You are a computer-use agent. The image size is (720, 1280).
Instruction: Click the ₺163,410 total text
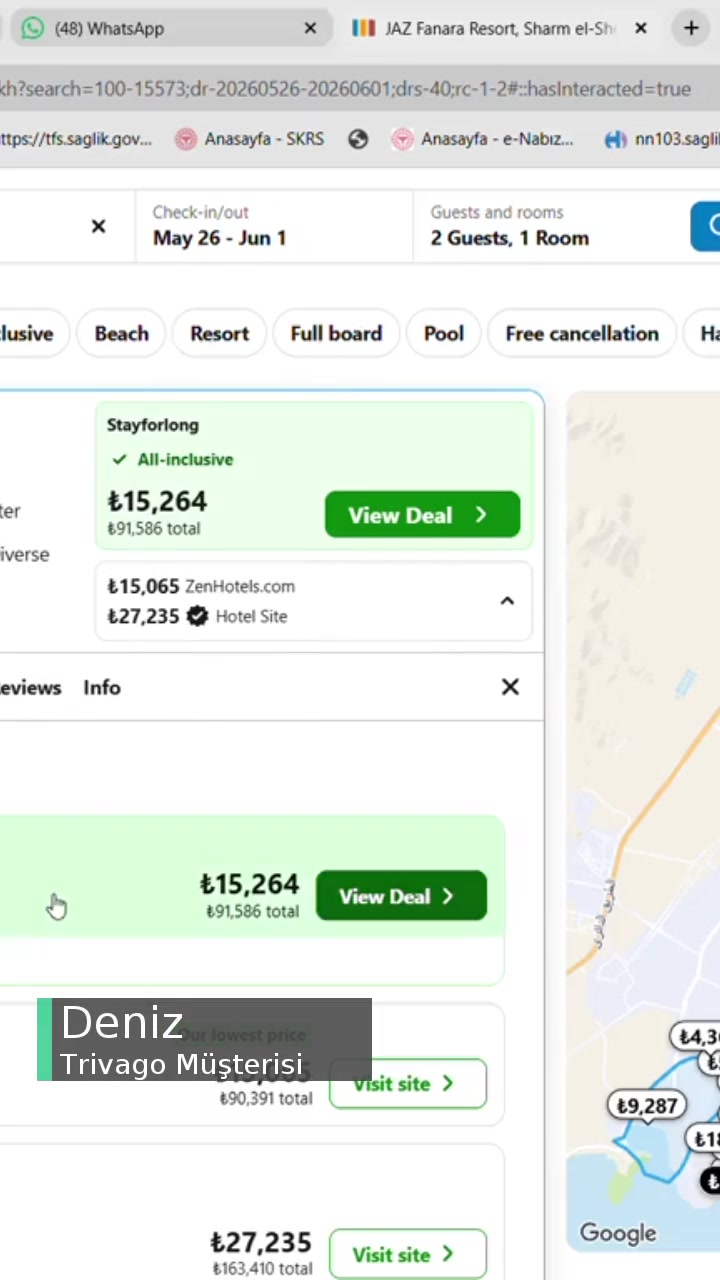point(262,1268)
